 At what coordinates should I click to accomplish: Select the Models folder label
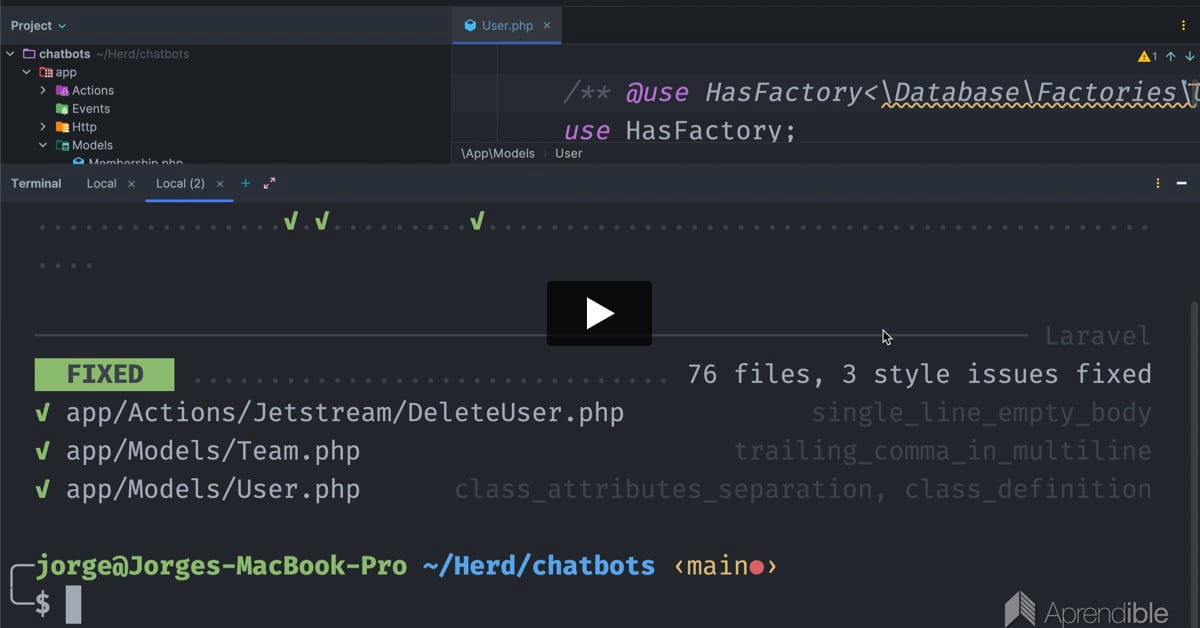pos(92,145)
